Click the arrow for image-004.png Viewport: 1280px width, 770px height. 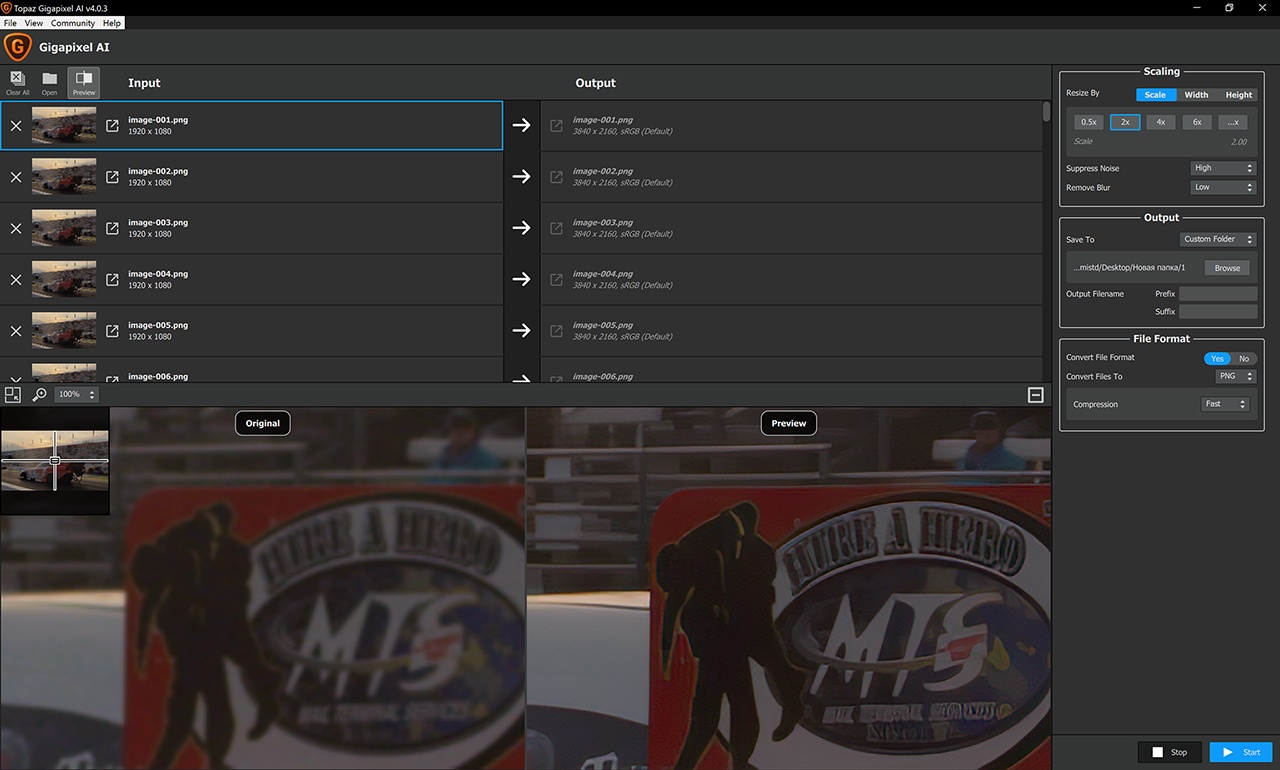tap(521, 280)
